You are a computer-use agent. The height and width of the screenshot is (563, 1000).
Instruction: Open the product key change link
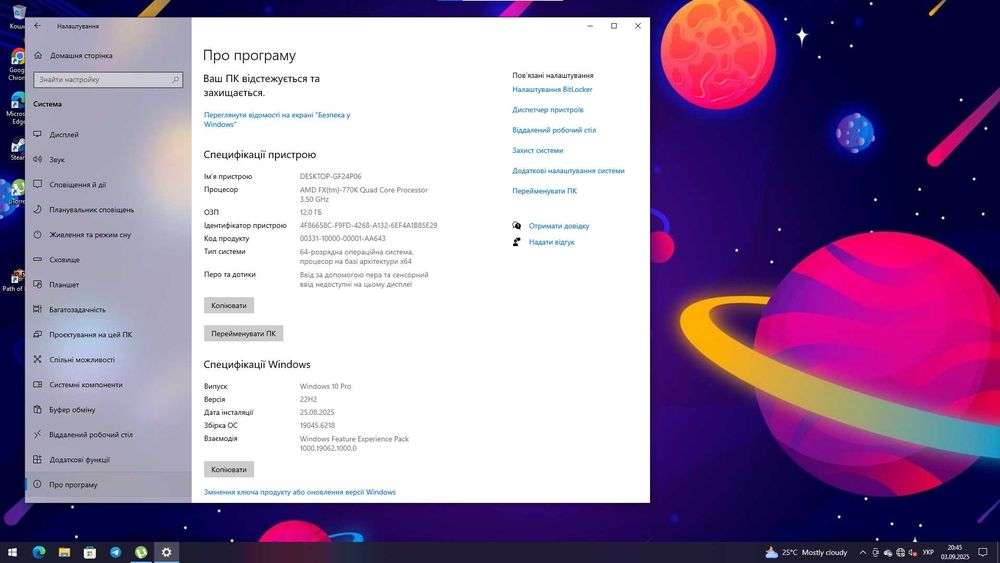tap(300, 492)
